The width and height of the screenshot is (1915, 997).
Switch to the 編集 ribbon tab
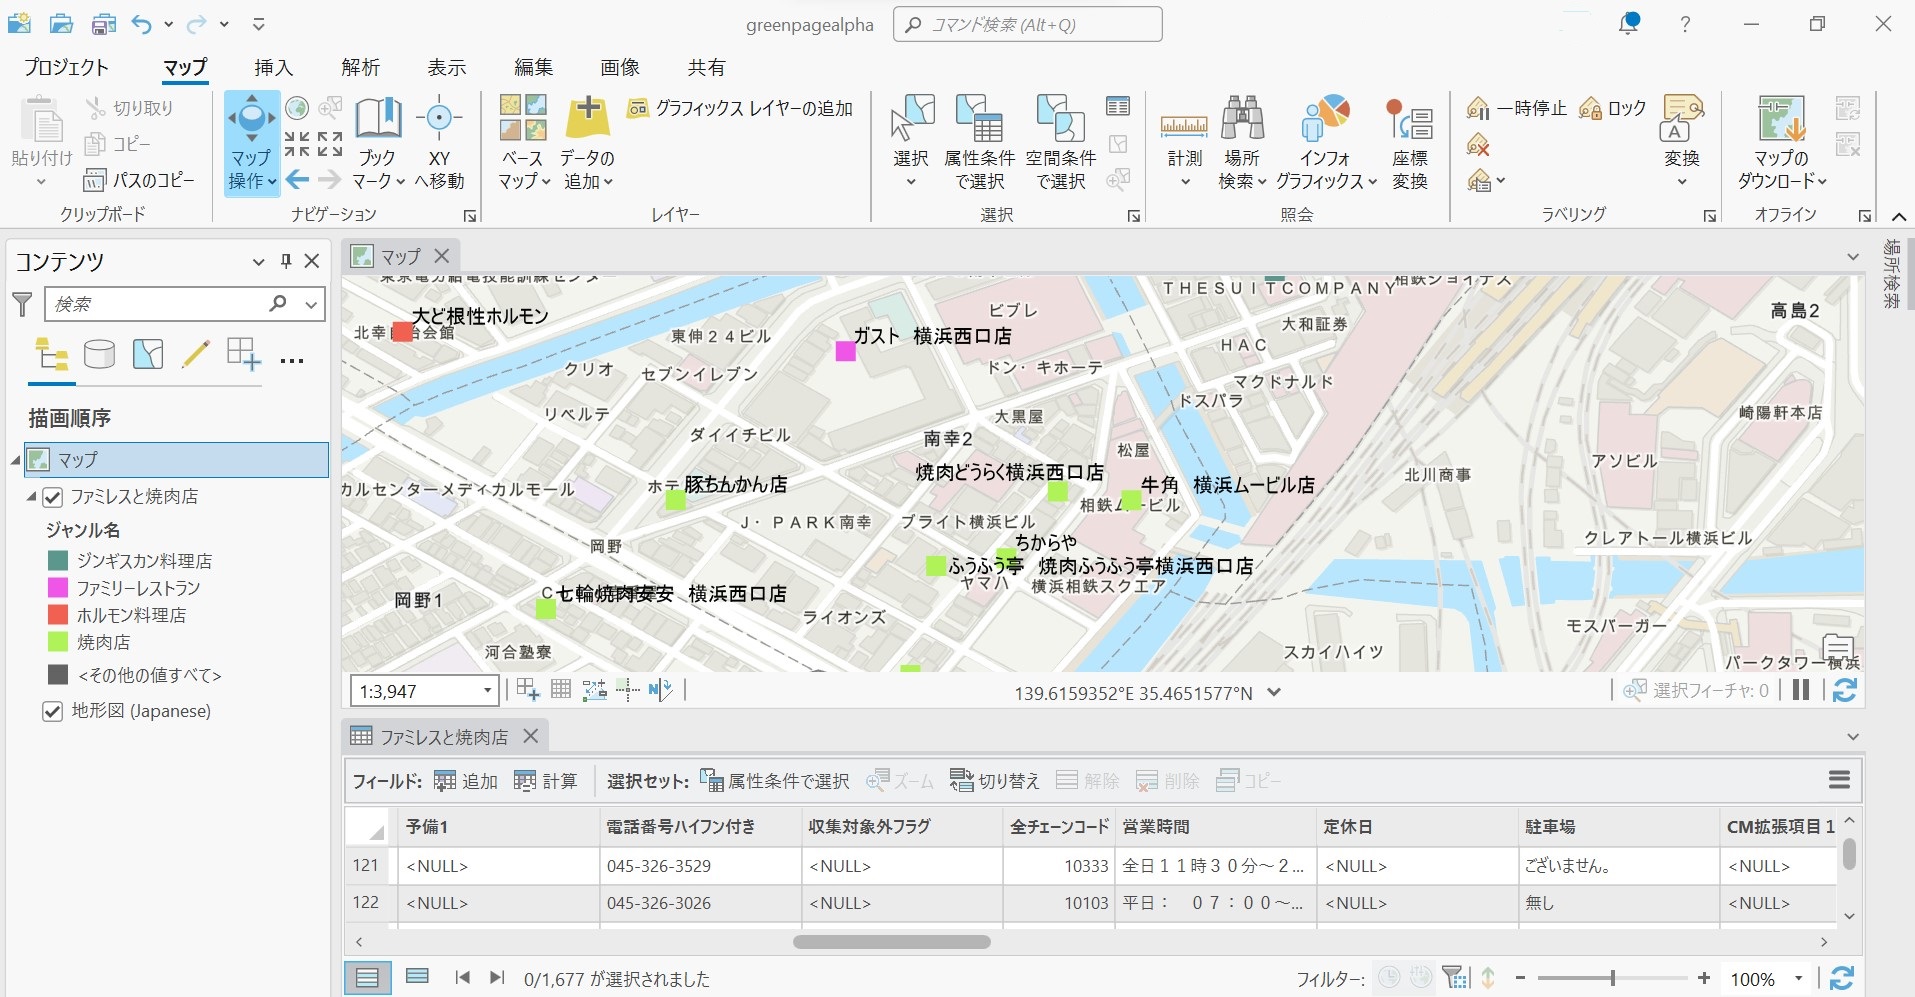(x=533, y=67)
